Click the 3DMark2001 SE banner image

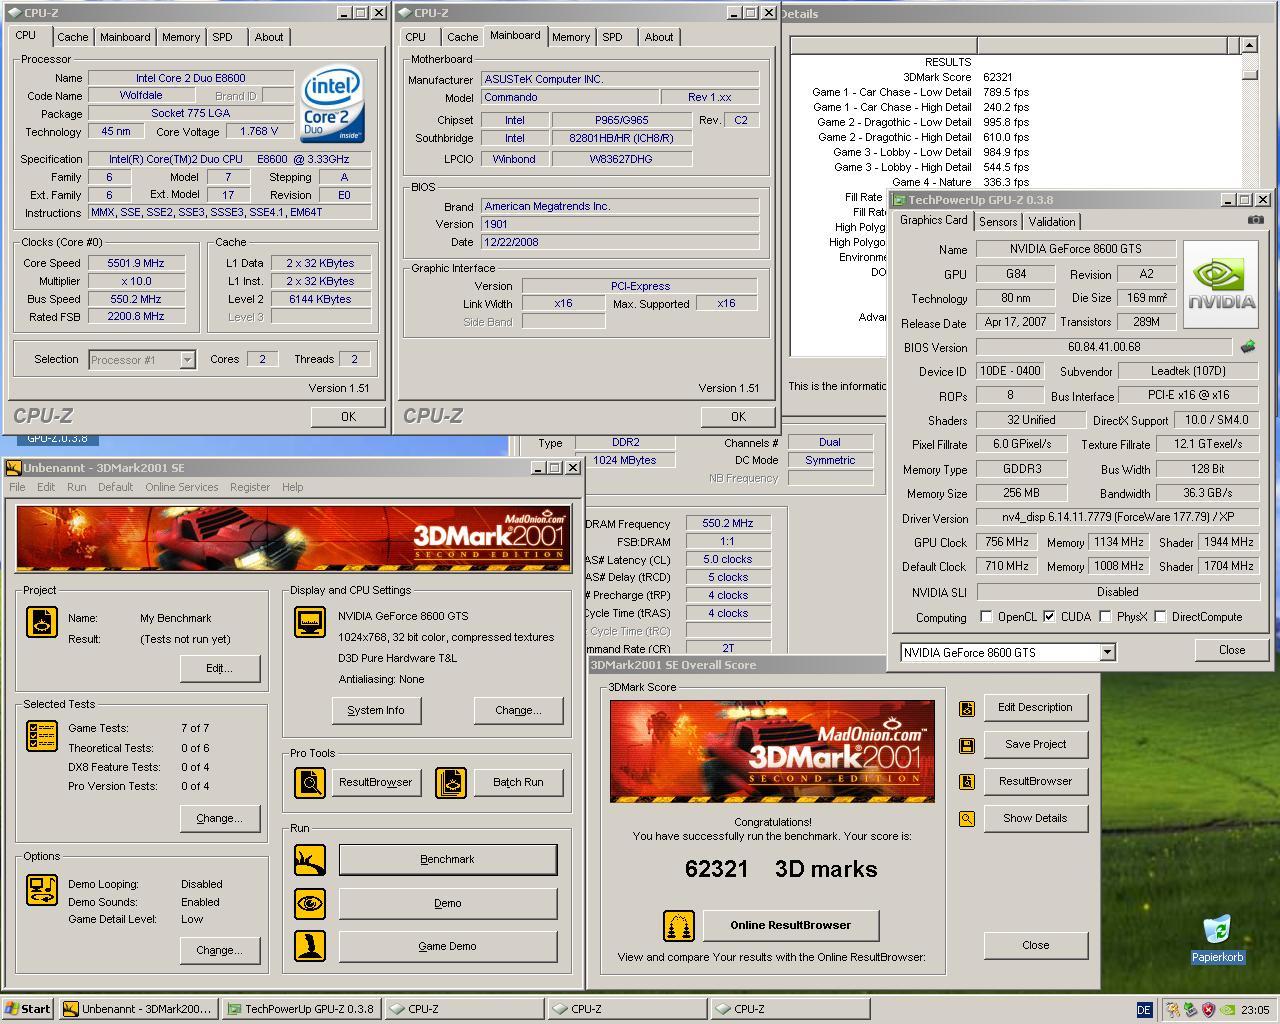click(294, 538)
